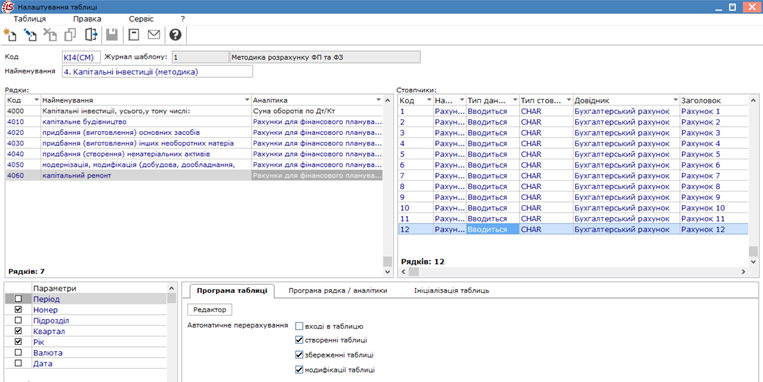
Task: Click the exit door icon
Action: click(x=91, y=35)
